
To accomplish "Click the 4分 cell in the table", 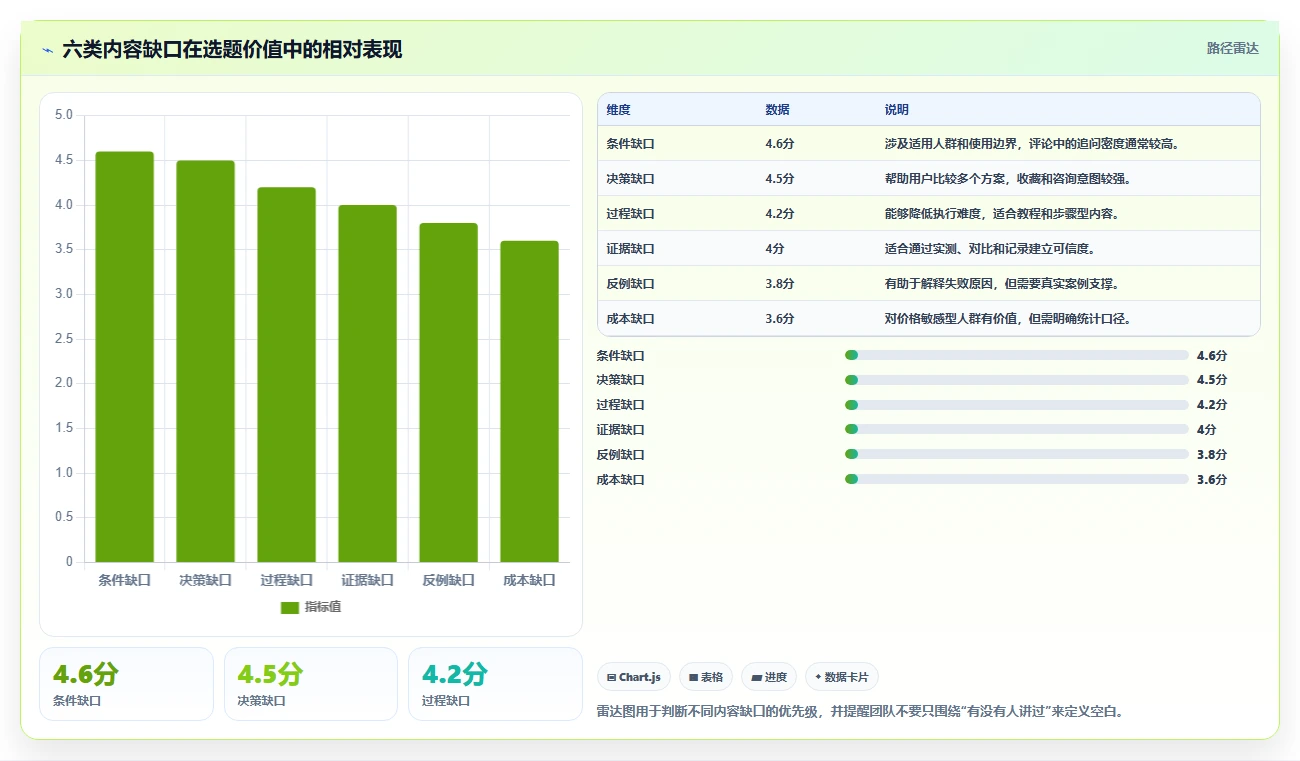I will tap(775, 249).
